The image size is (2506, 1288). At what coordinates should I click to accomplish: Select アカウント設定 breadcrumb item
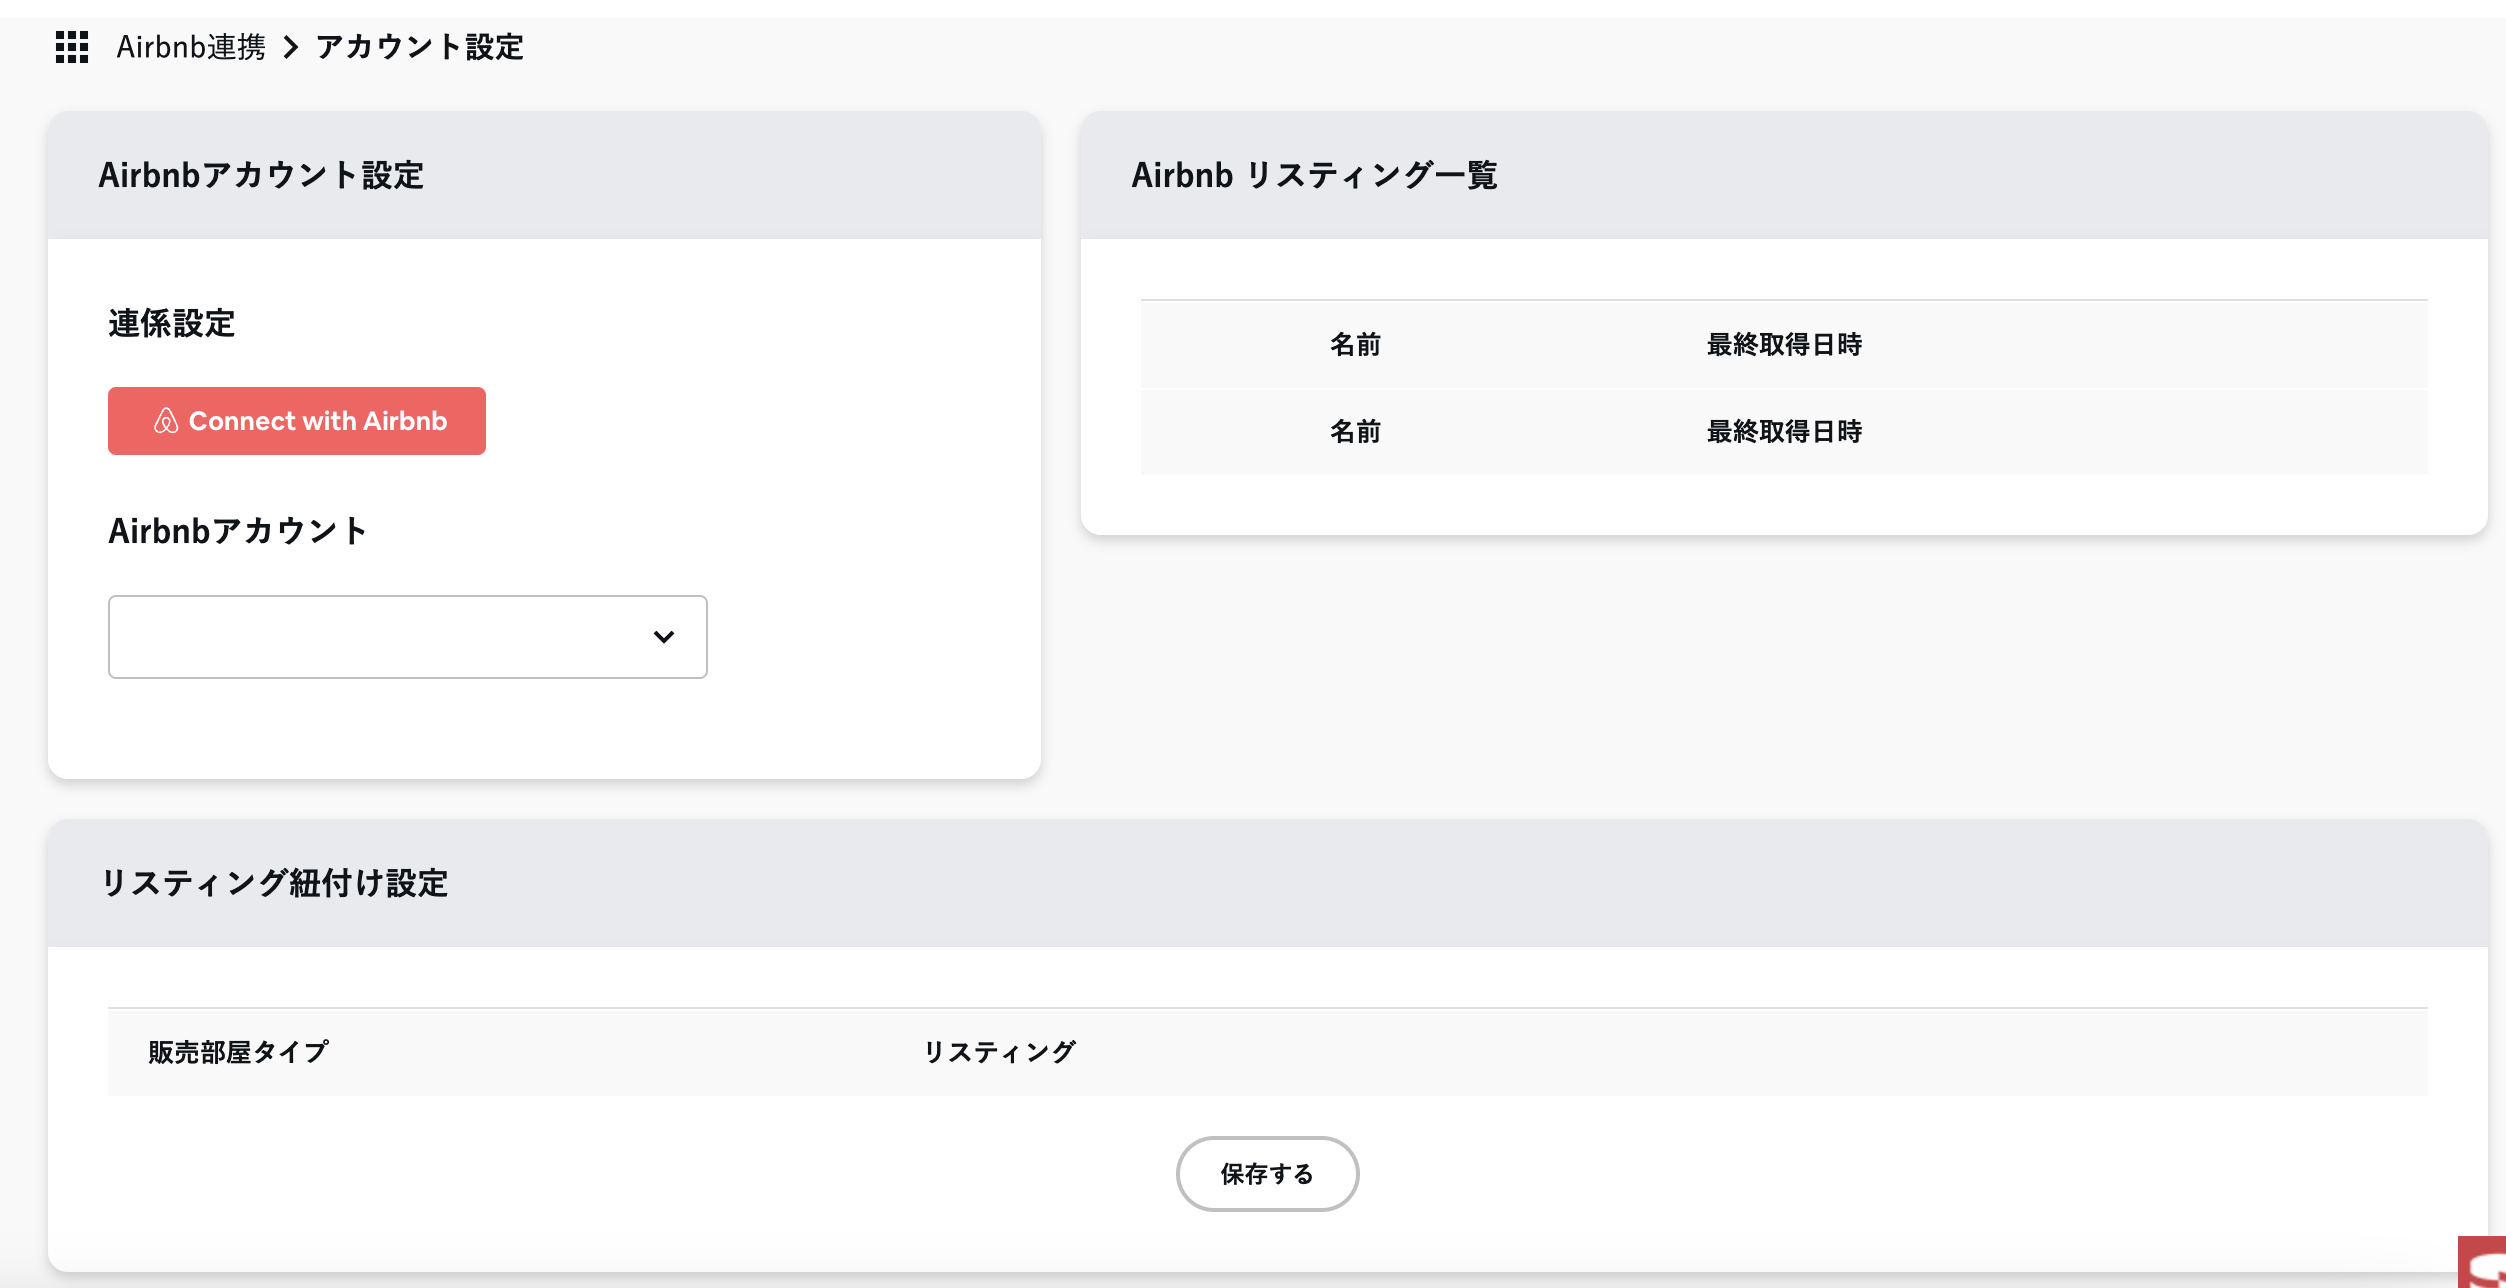(x=419, y=47)
